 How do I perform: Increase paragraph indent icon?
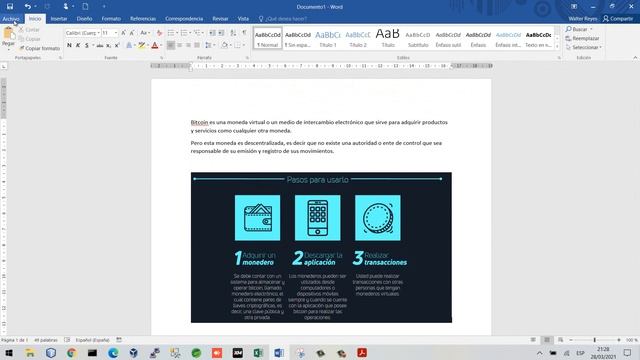point(221,33)
